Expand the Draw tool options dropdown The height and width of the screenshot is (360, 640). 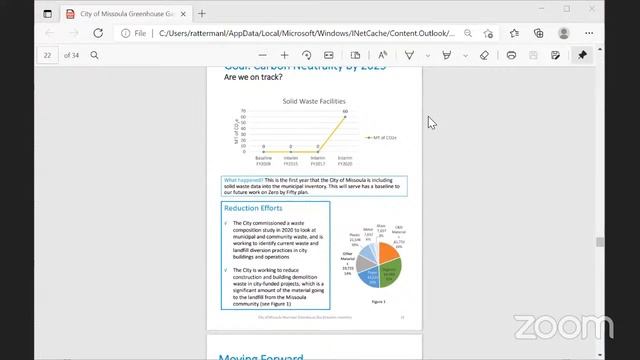pyautogui.click(x=428, y=56)
